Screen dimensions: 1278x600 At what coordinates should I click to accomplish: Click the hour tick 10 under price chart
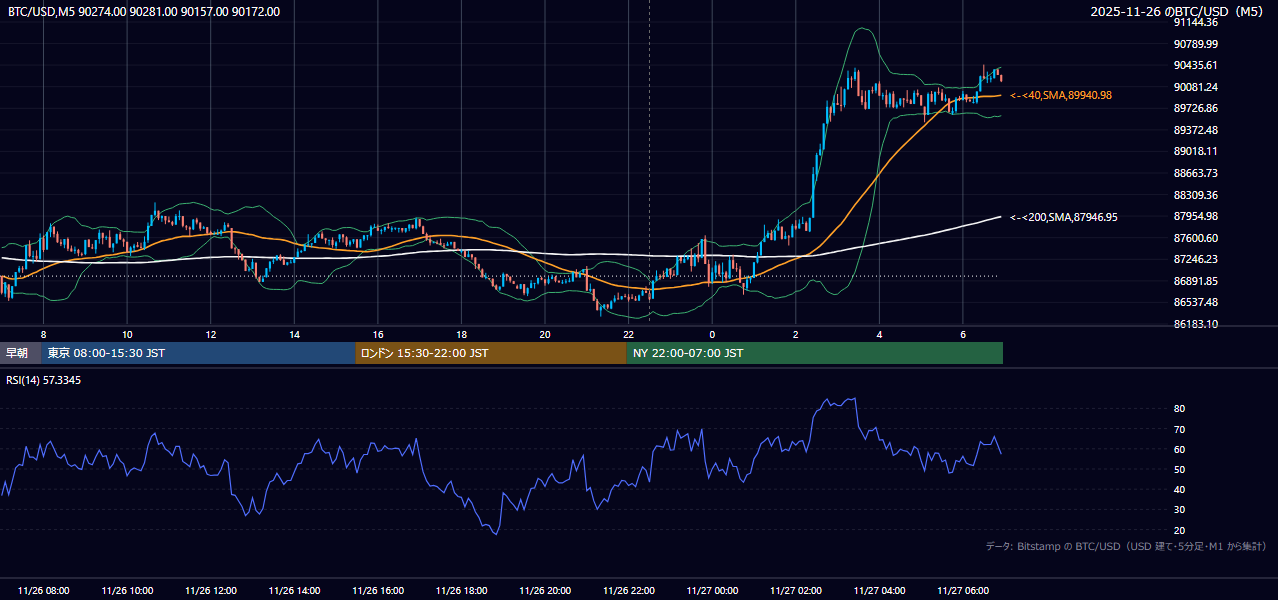[x=127, y=334]
